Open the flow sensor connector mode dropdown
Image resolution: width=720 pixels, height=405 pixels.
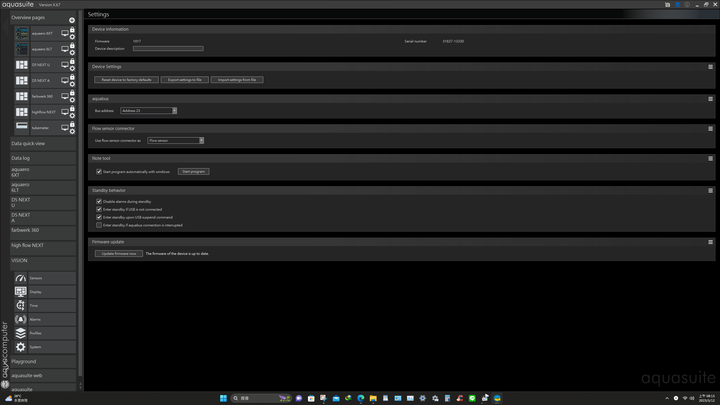pos(175,141)
